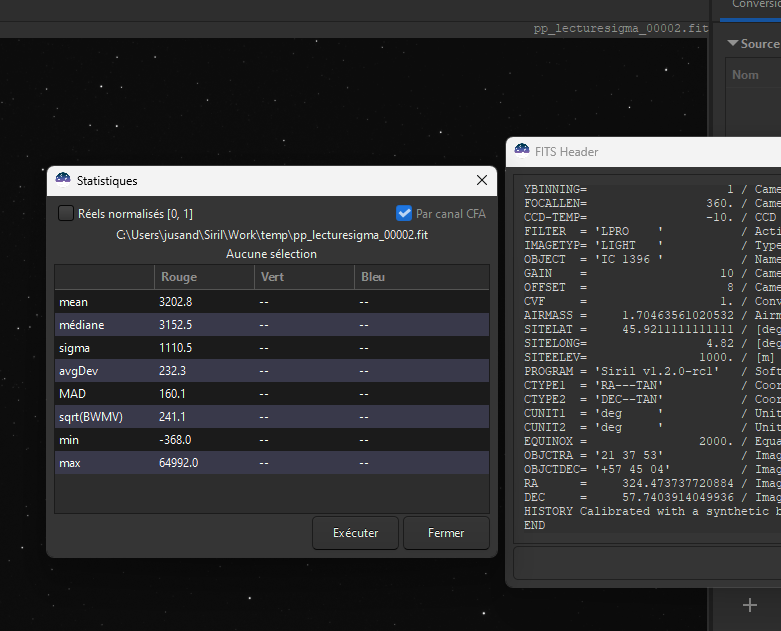Click the mean row label
781x631 pixels.
point(73,302)
